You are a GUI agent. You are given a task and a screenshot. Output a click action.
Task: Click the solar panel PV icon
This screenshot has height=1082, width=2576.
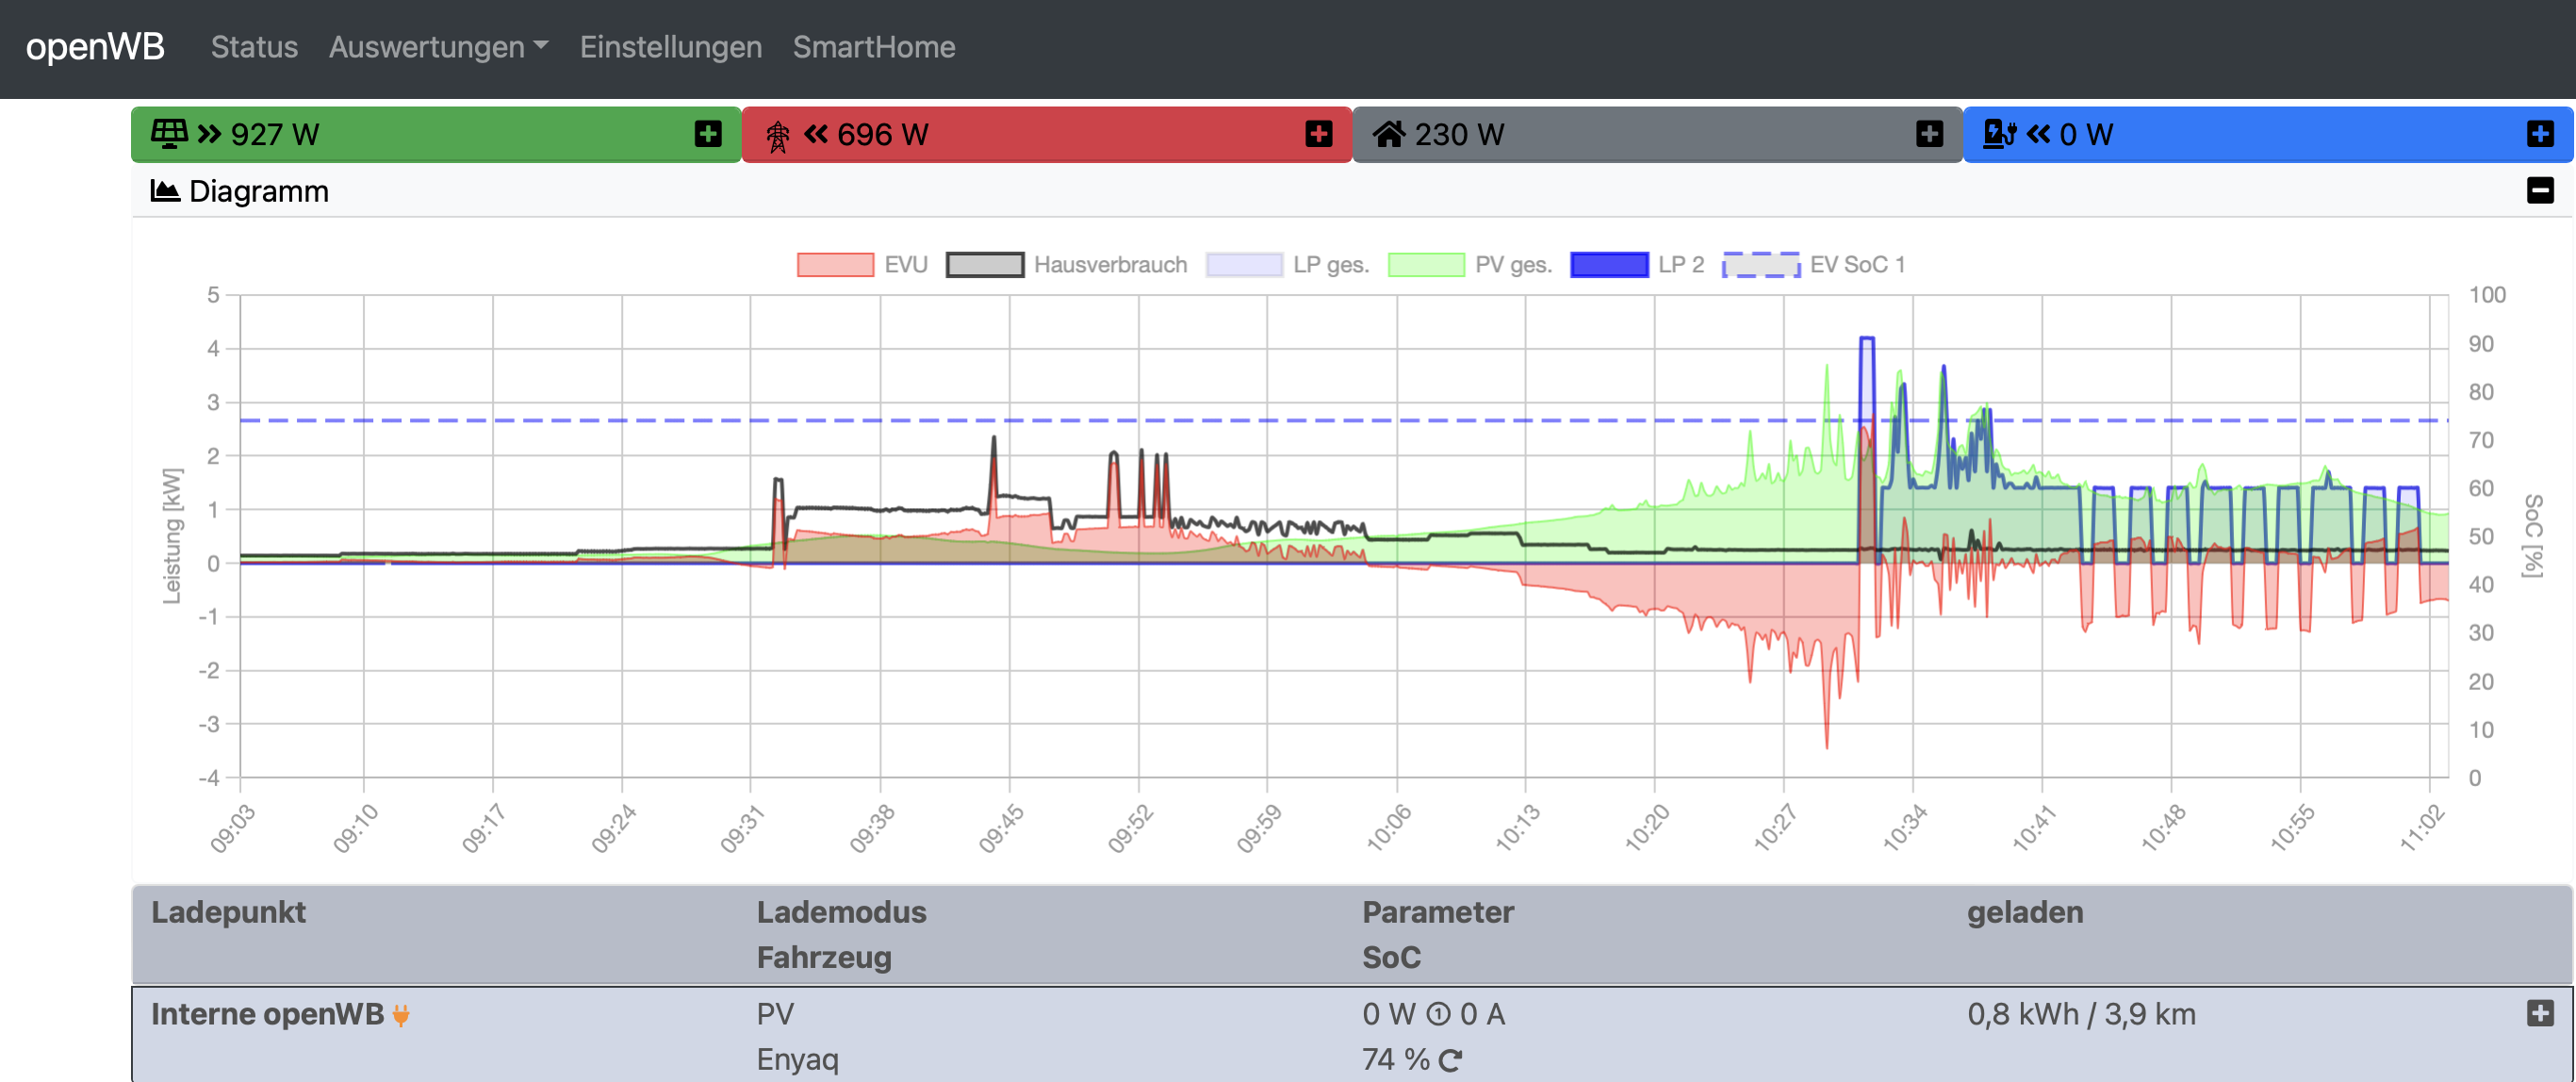pyautogui.click(x=169, y=133)
